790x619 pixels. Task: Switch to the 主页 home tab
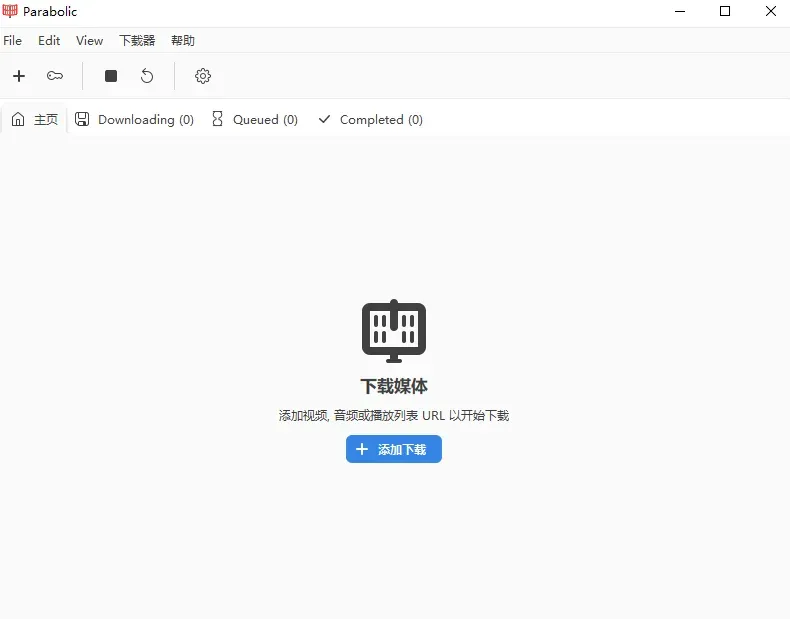[34, 119]
